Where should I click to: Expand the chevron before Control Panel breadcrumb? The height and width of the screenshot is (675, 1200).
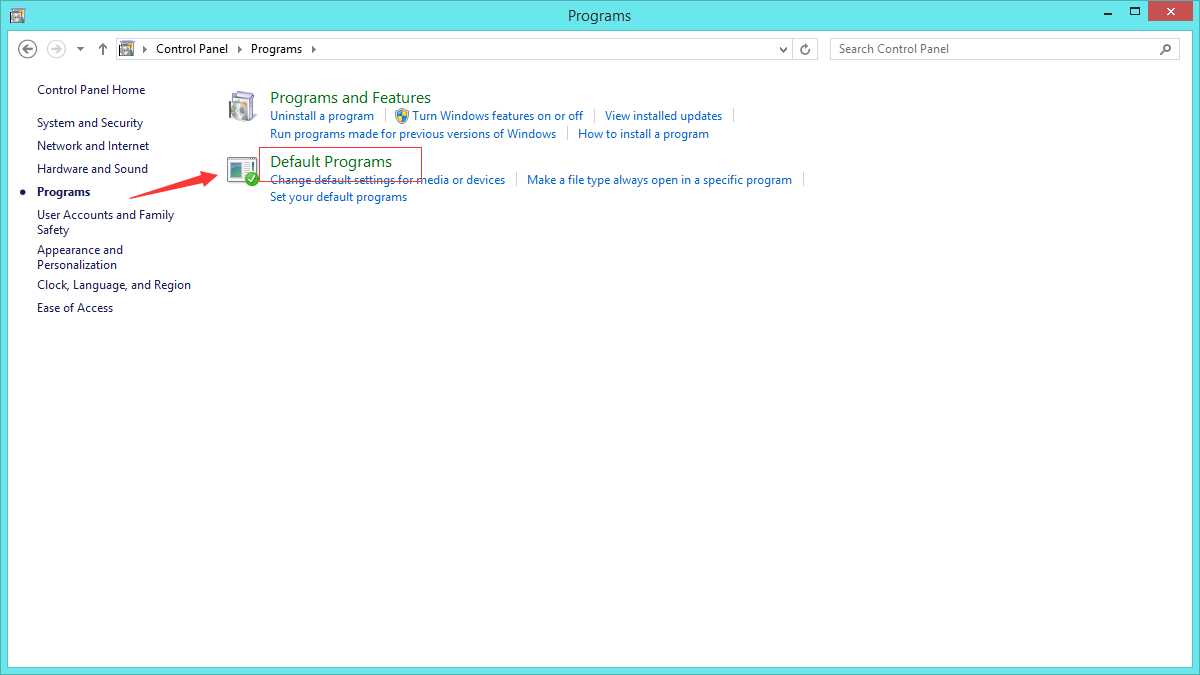coord(145,49)
